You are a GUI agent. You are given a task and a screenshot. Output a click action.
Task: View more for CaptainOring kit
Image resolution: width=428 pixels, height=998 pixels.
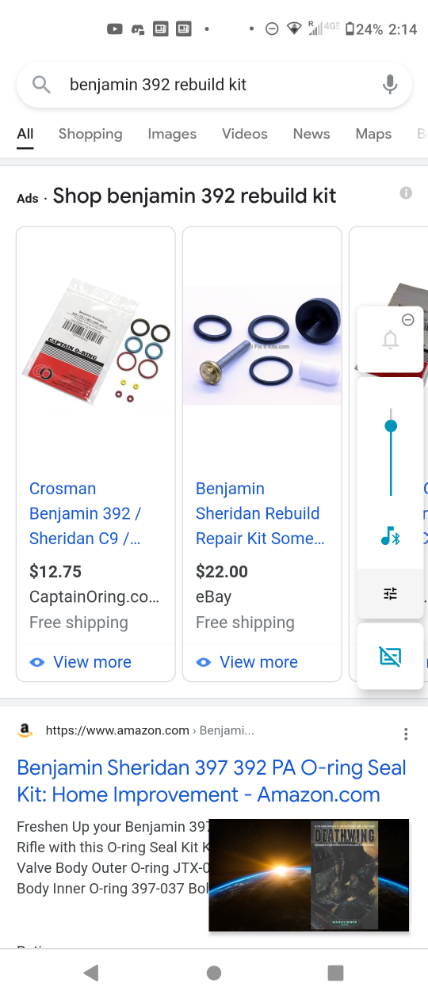click(80, 662)
